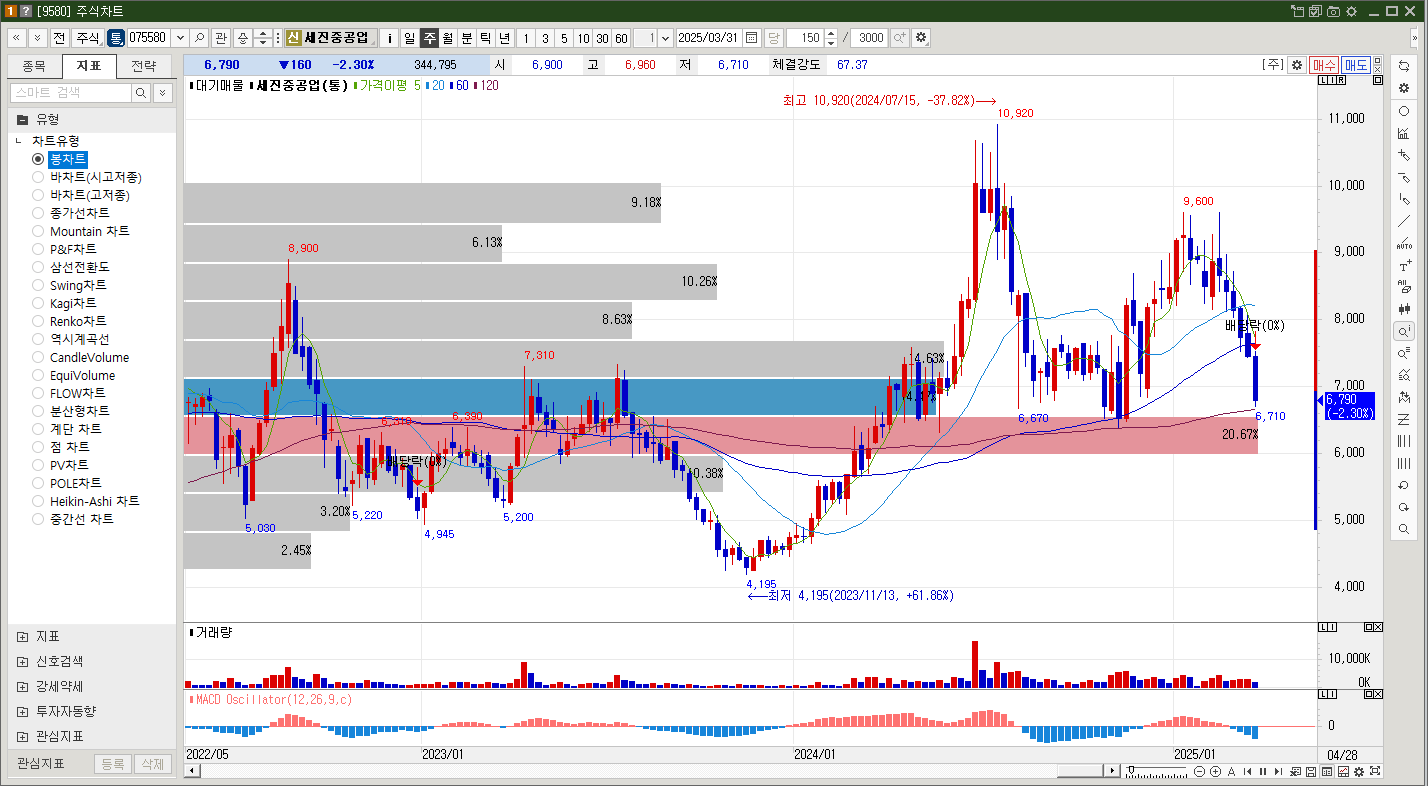Select the 삼선전환도 radio option
Screen dimensions: 1428x786
click(x=38, y=267)
